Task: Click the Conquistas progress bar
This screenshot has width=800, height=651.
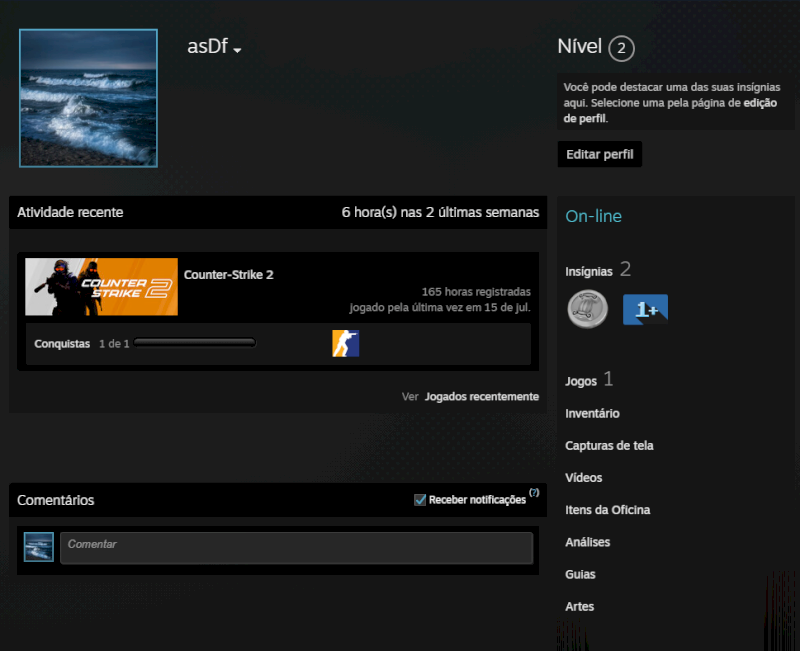Action: coord(194,343)
